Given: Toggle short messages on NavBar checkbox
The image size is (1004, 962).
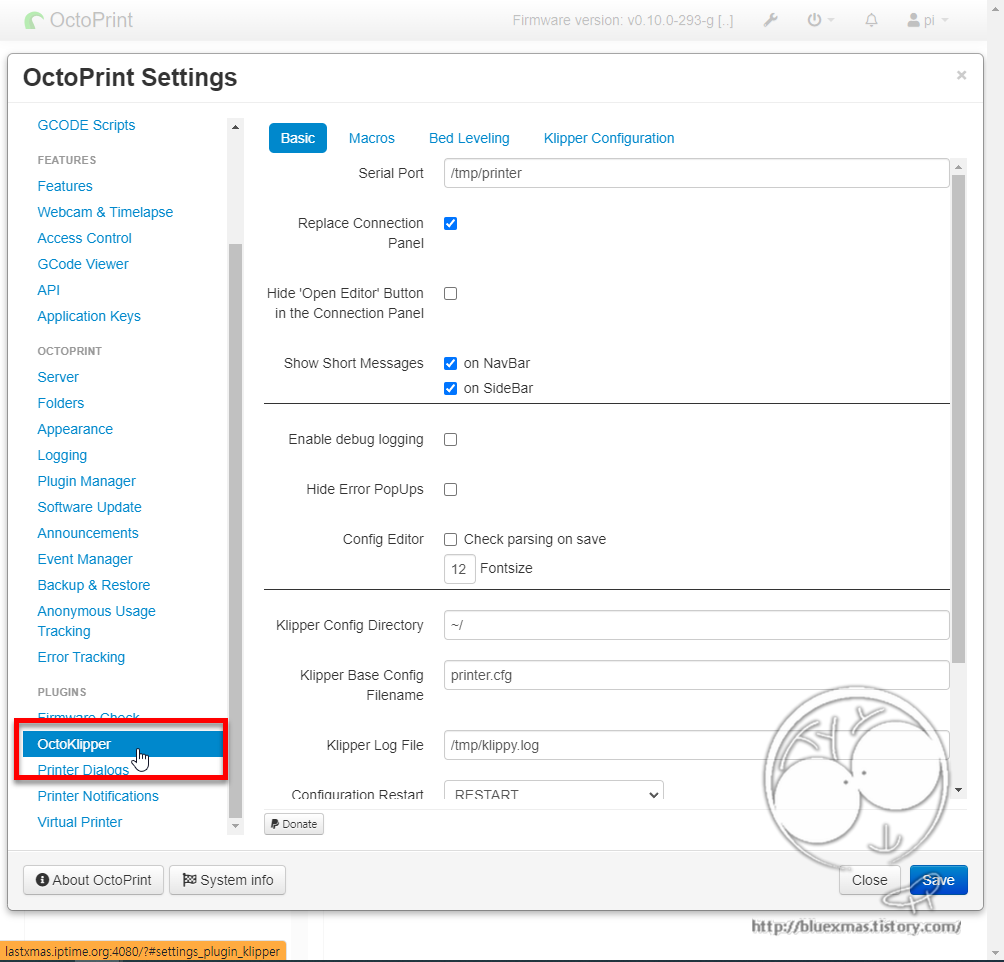Looking at the screenshot, I should click(x=451, y=364).
